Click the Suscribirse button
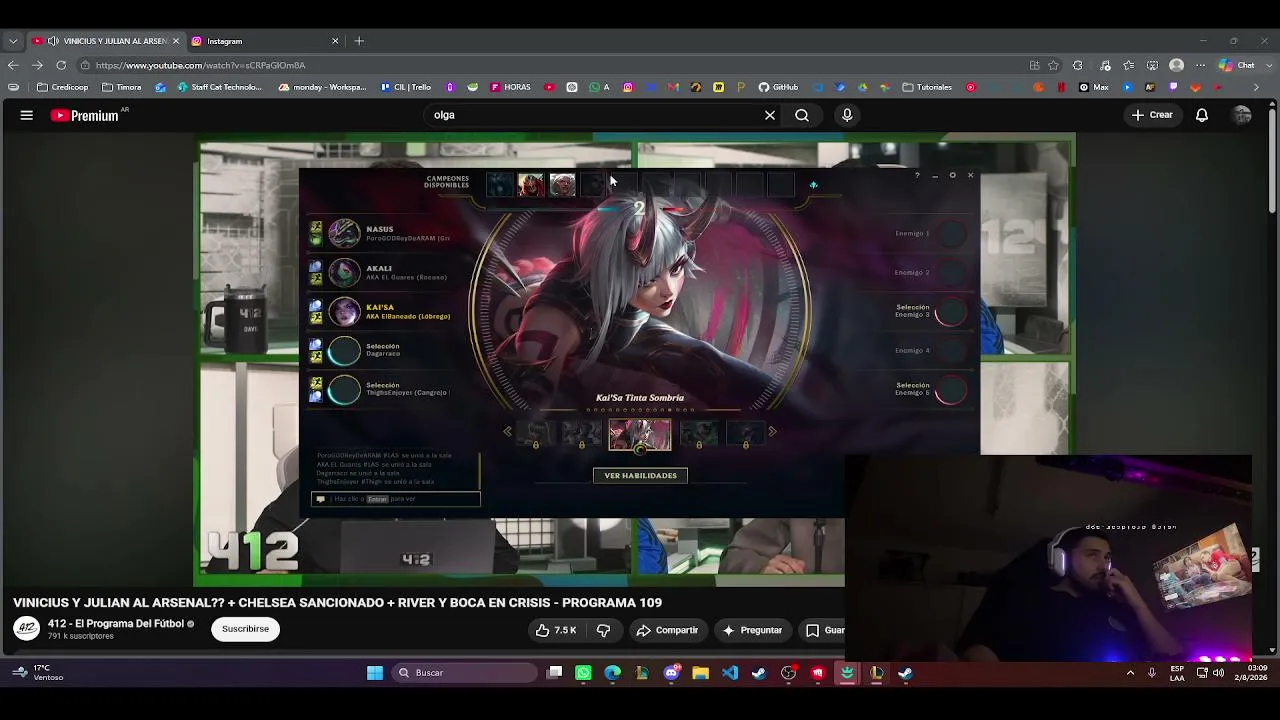 pyautogui.click(x=245, y=629)
